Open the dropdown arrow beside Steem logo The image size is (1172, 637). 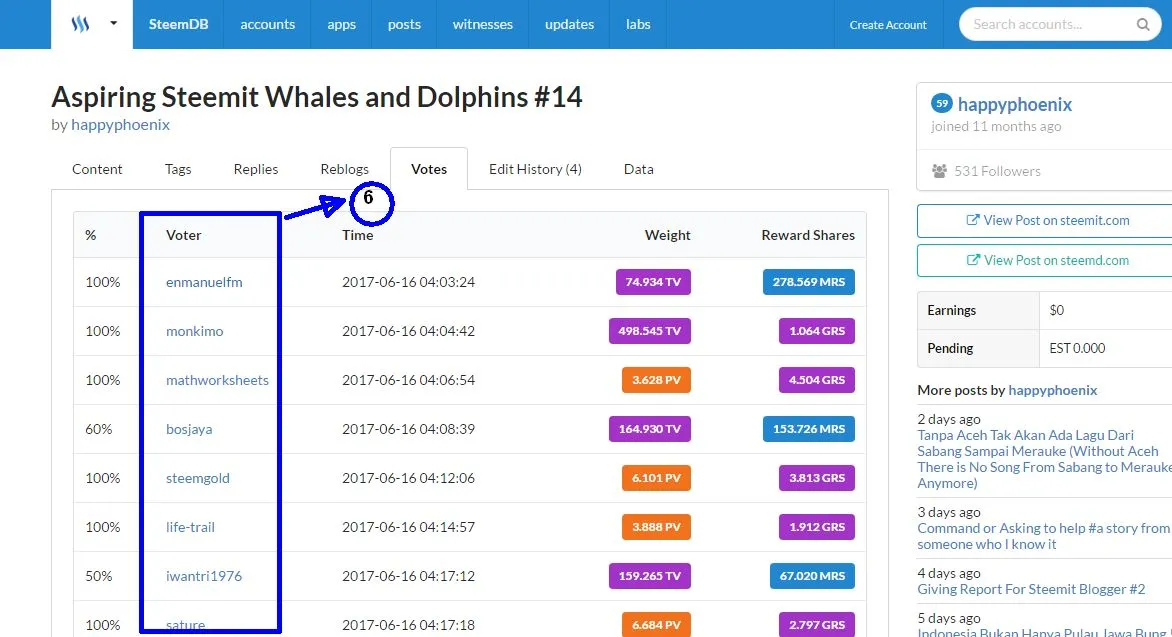pos(114,23)
